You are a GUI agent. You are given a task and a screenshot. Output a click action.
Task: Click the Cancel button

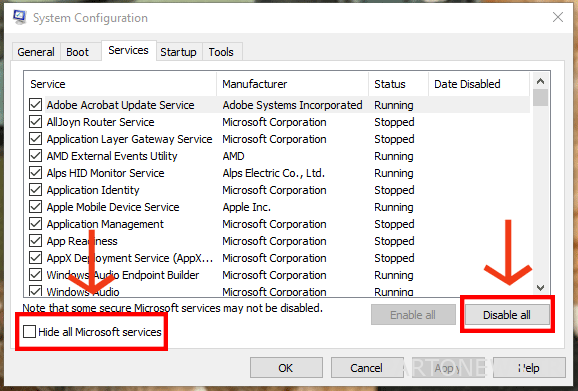[366, 368]
